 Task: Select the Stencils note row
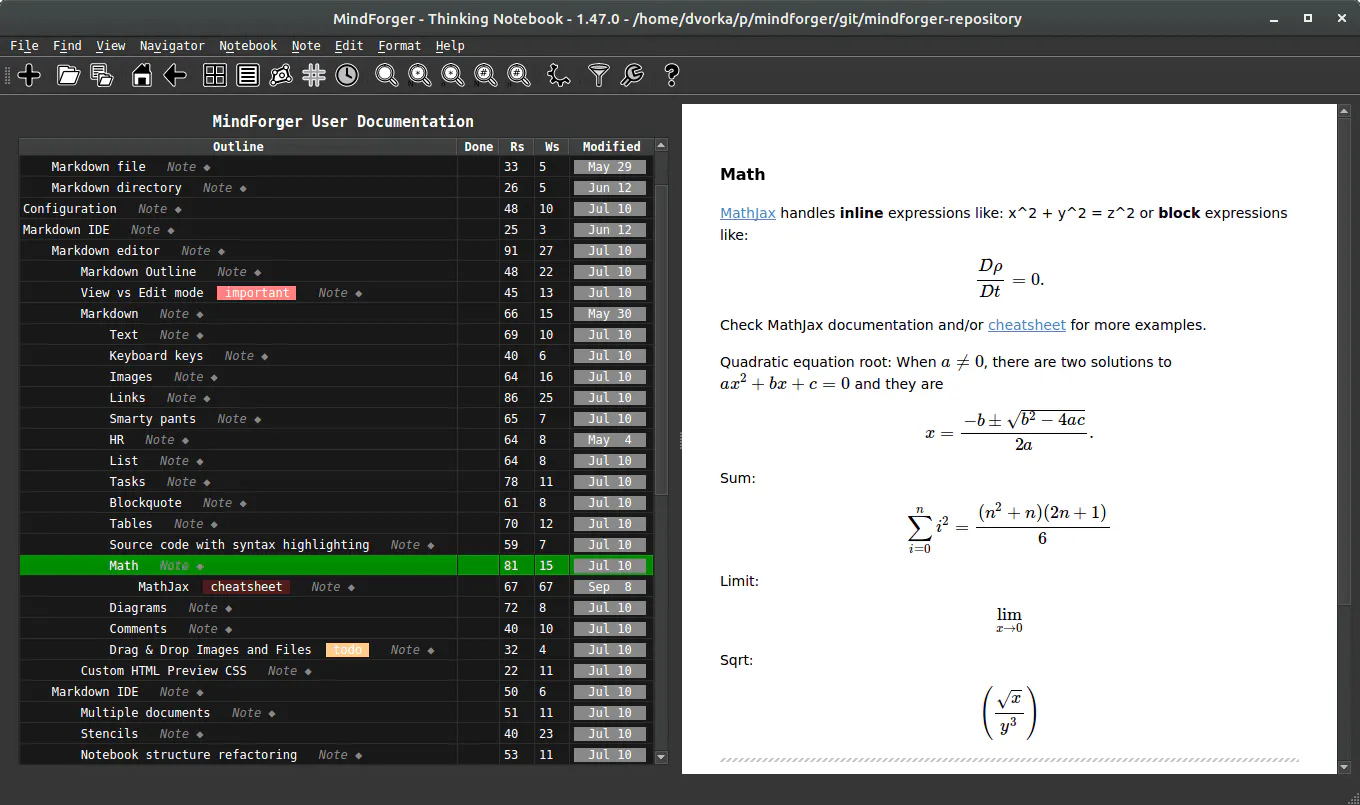click(336, 734)
